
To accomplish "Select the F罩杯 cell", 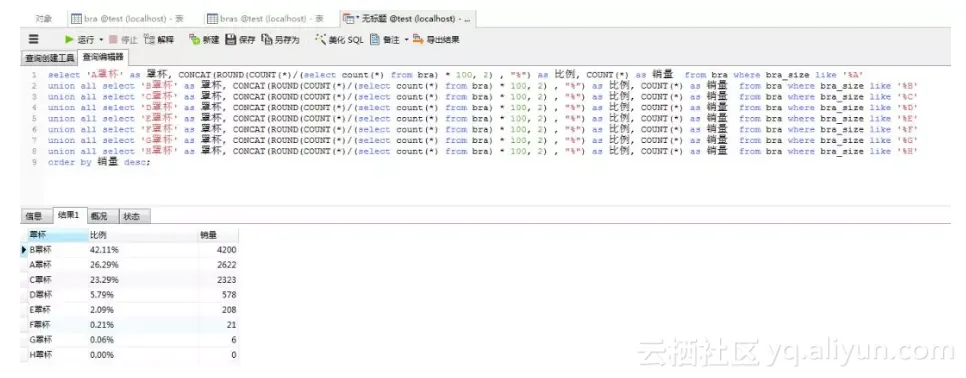I will pyautogui.click(x=57, y=325).
